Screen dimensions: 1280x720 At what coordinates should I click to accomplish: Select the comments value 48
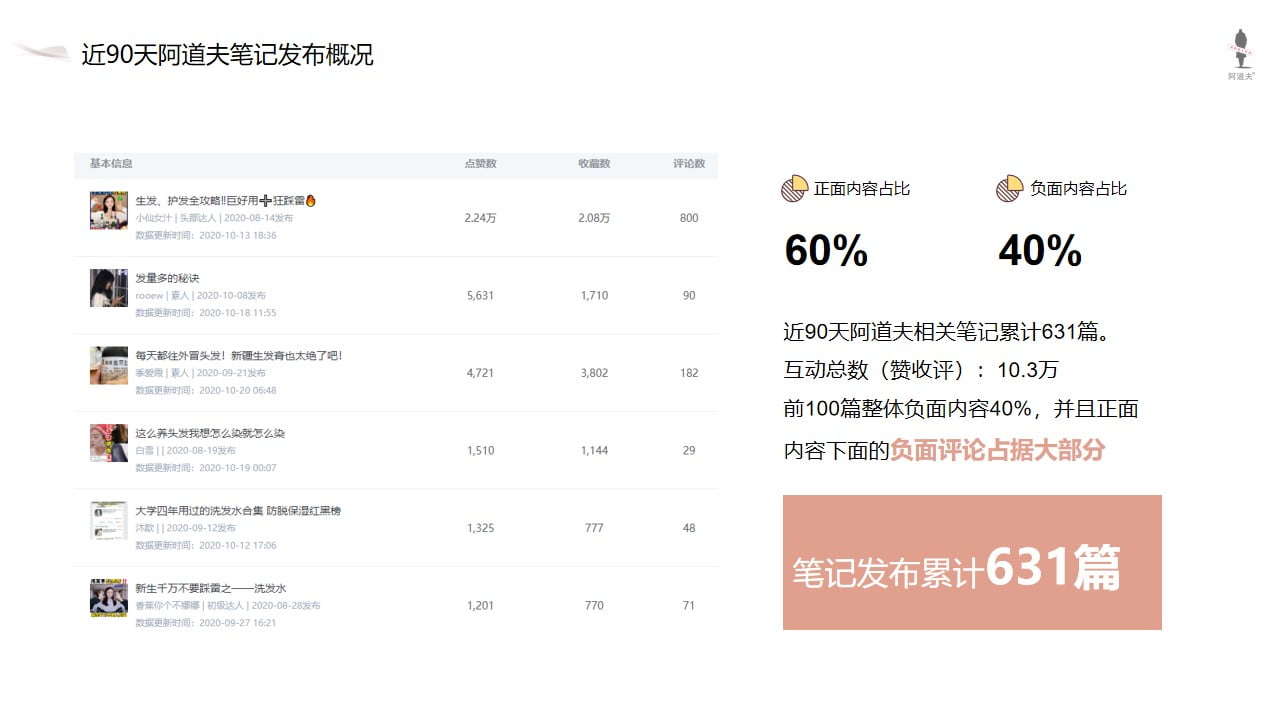click(689, 528)
